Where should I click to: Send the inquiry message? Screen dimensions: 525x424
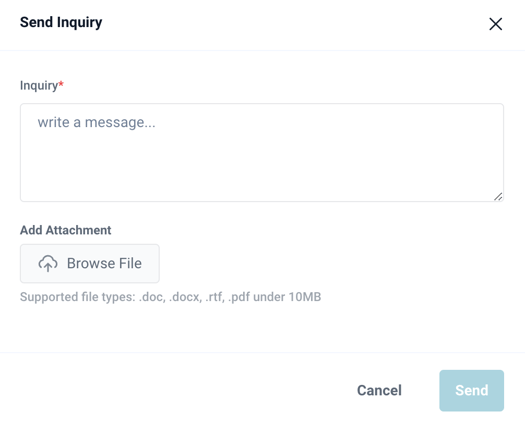coord(471,390)
